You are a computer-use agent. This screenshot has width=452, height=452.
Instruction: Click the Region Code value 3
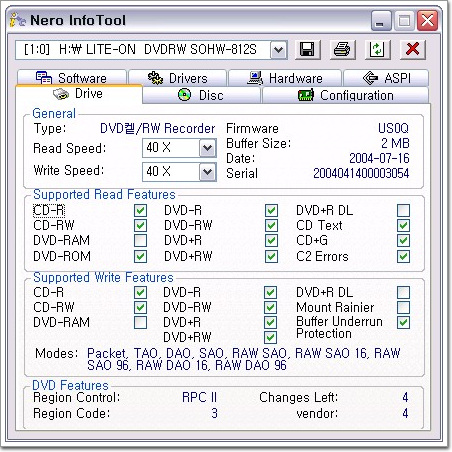214,413
